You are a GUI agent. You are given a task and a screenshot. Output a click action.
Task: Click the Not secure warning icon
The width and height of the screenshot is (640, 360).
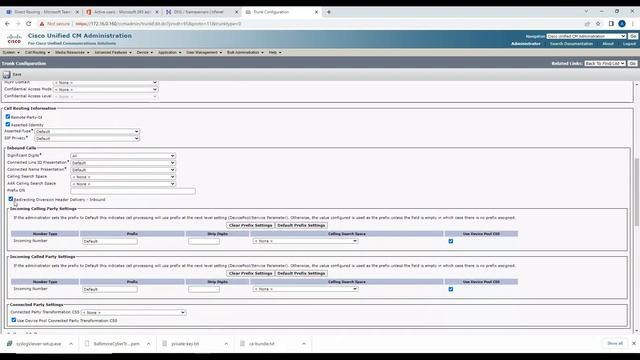(42, 24)
